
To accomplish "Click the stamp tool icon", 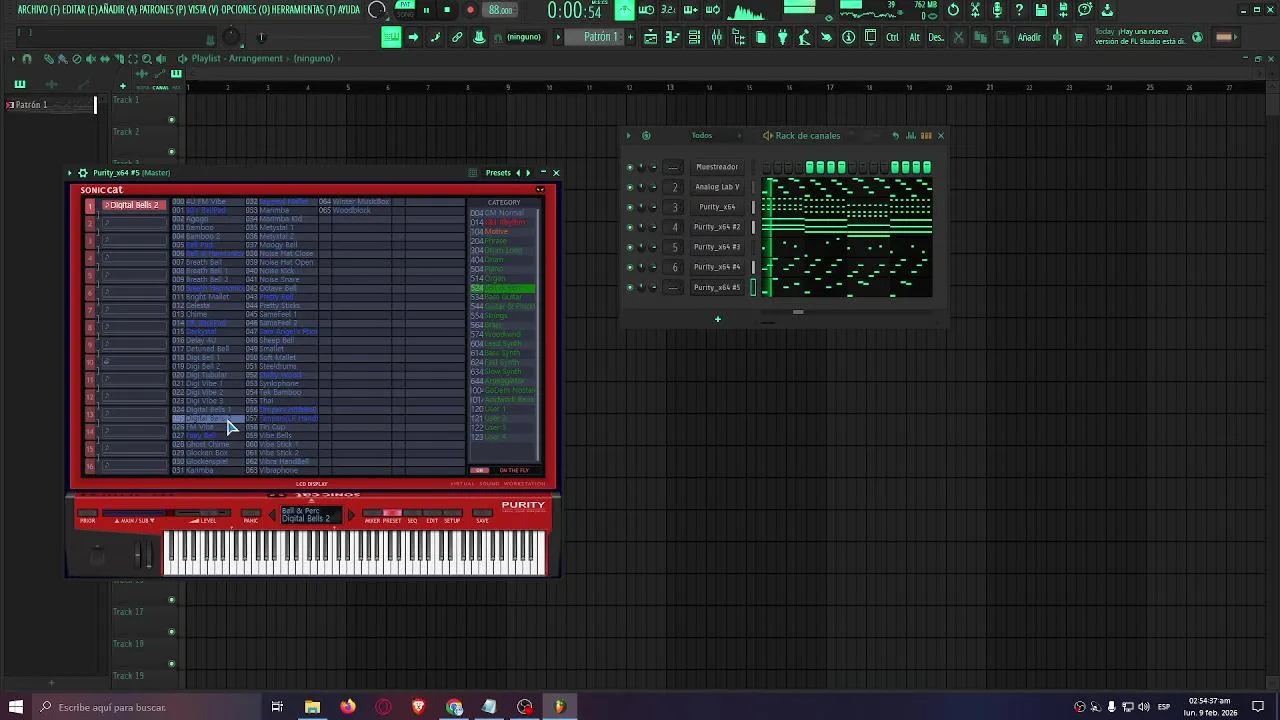I will [x=479, y=37].
